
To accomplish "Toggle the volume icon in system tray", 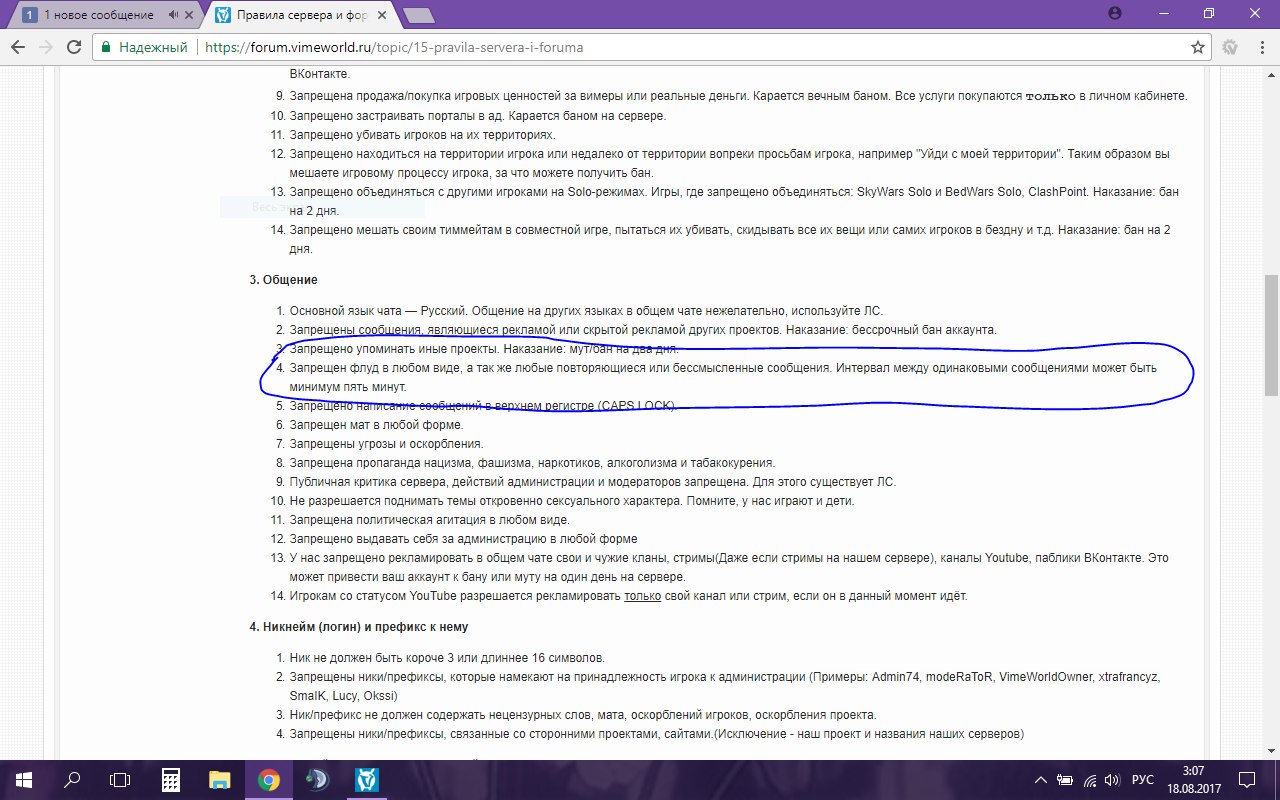I will 1111,779.
